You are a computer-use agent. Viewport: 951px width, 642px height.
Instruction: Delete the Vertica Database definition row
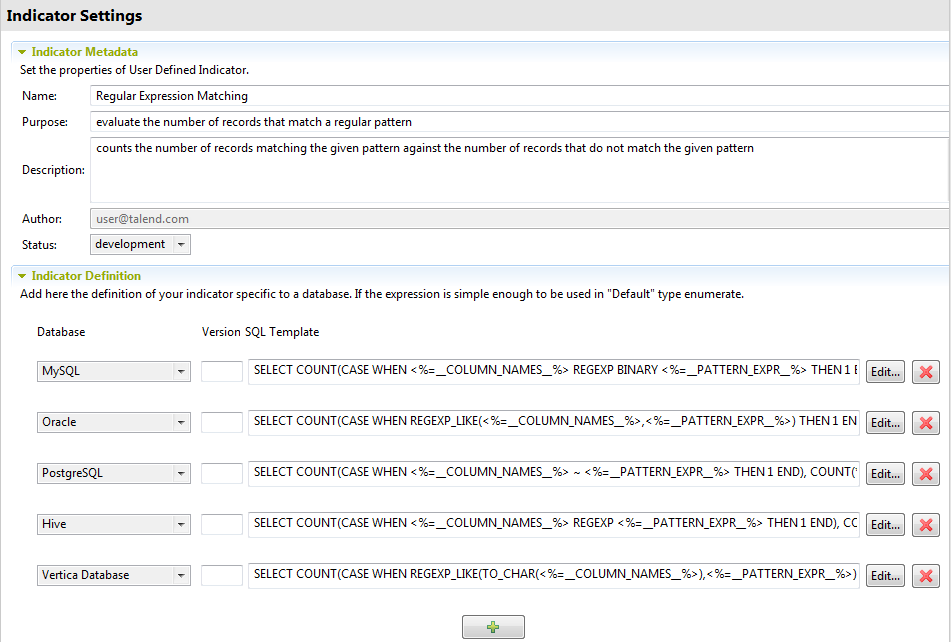[925, 575]
